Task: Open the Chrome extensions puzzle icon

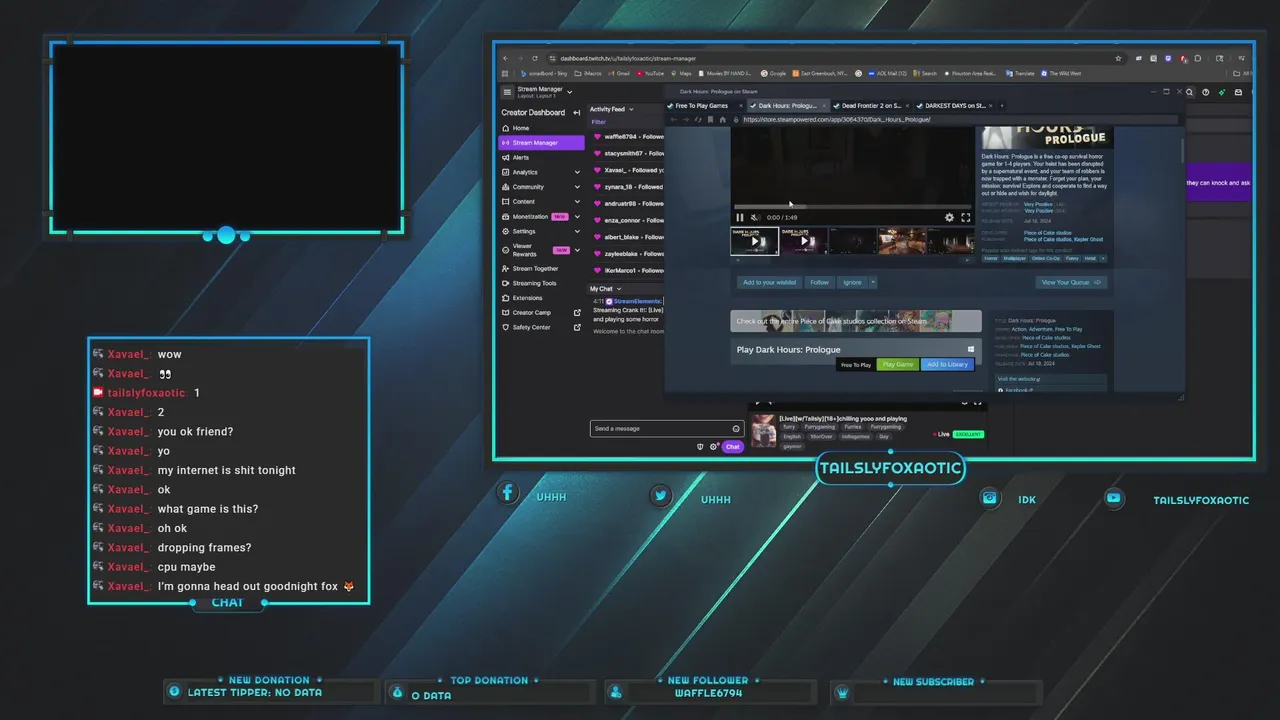Action: (1198, 59)
